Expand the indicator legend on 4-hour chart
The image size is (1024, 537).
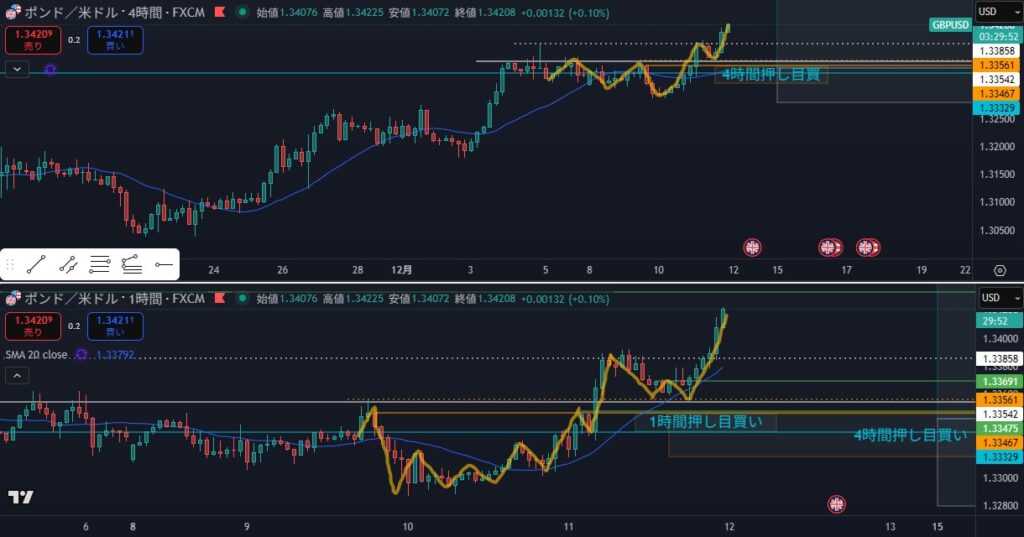point(17,69)
